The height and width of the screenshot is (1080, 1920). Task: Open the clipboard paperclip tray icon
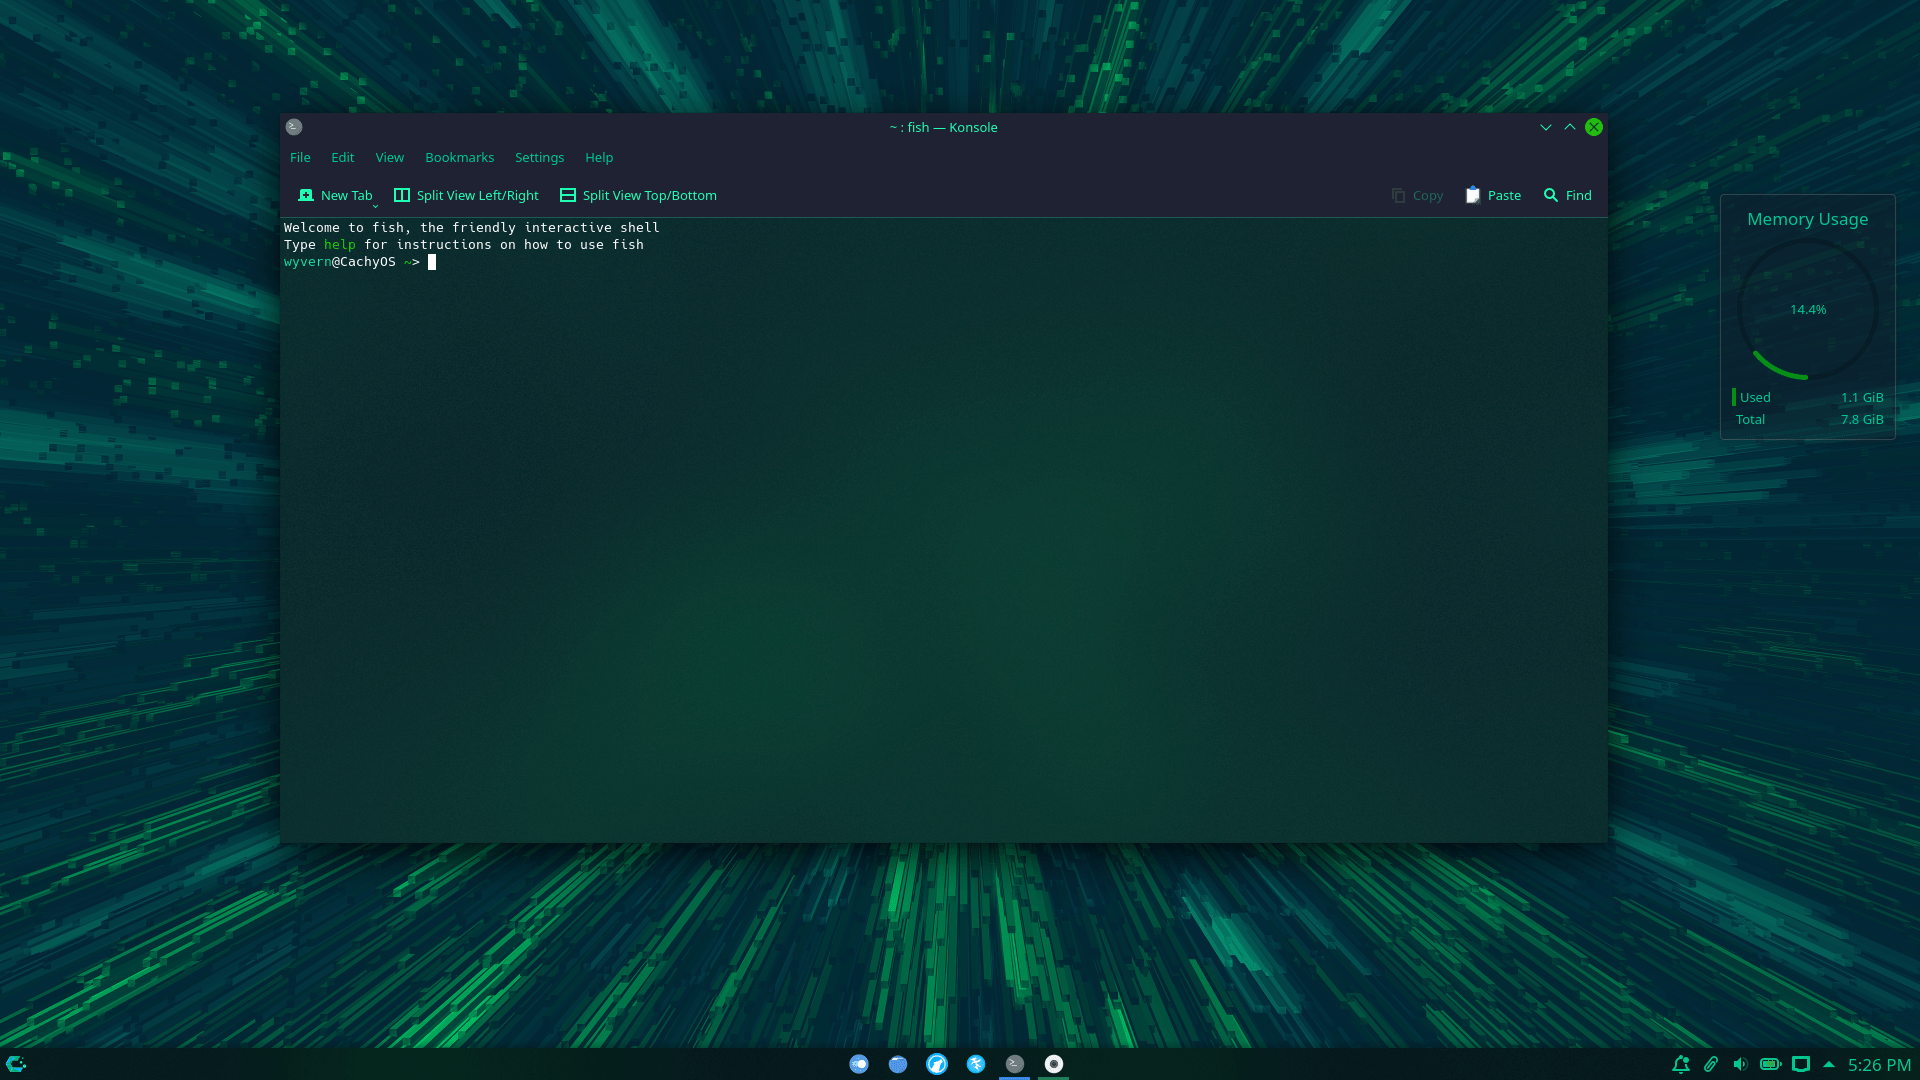click(1711, 1064)
